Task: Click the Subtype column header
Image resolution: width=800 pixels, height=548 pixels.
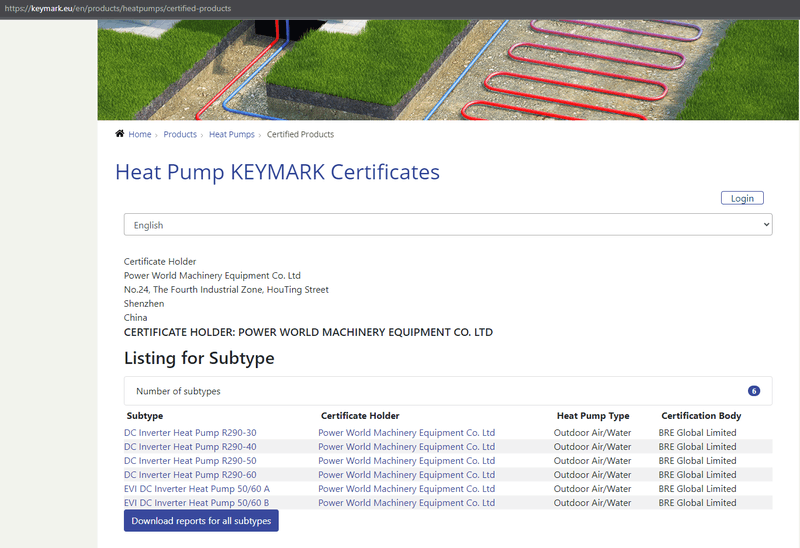Action: click(x=145, y=416)
